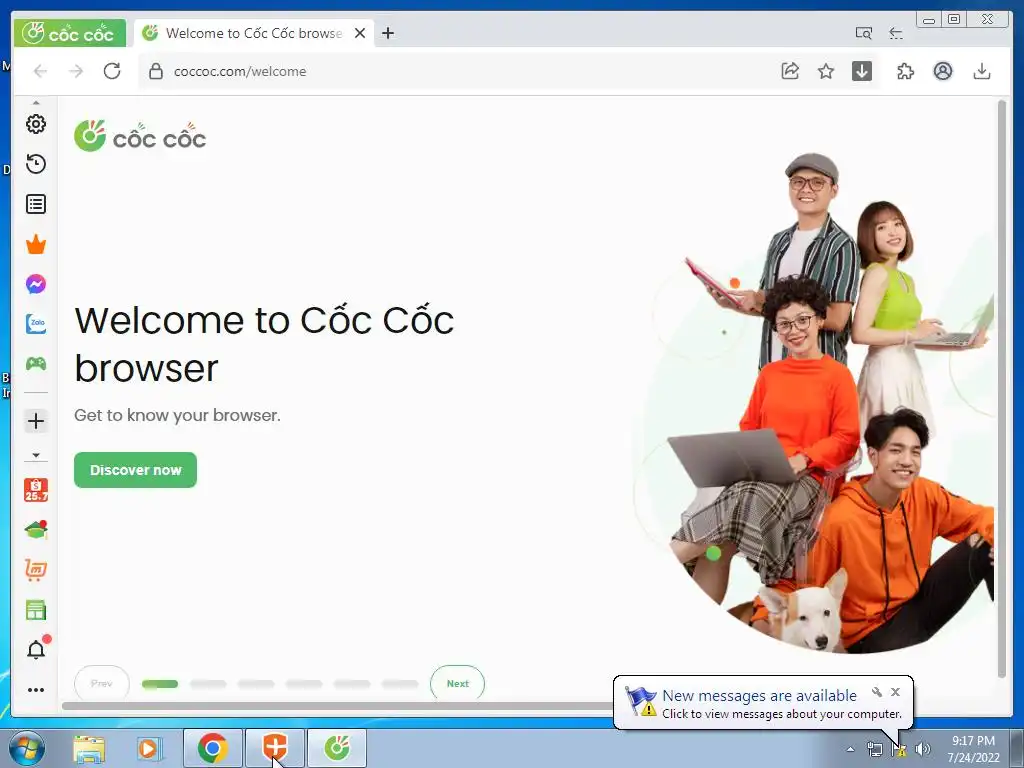This screenshot has width=1024, height=768.
Task: Click the text Get to know your browser.
Action: click(x=177, y=415)
